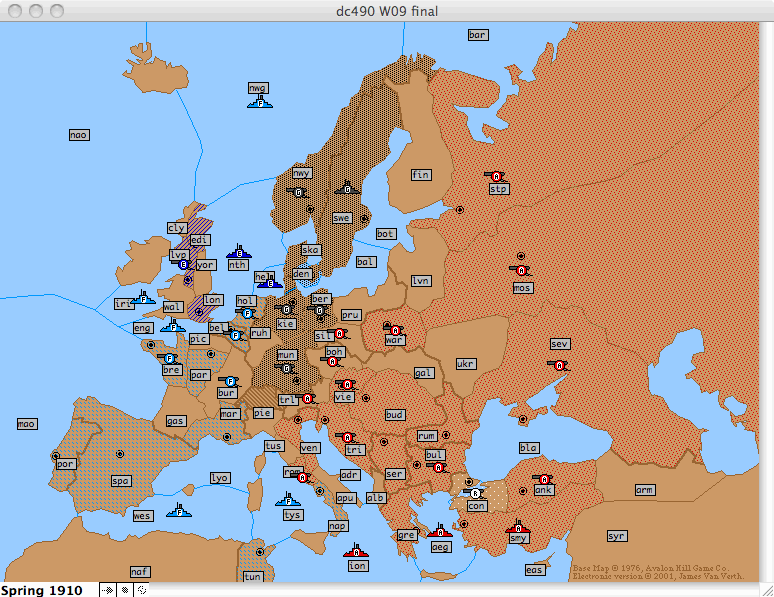The image size is (774, 597).
Task: Select the French army above bre
Action: pos(169,358)
